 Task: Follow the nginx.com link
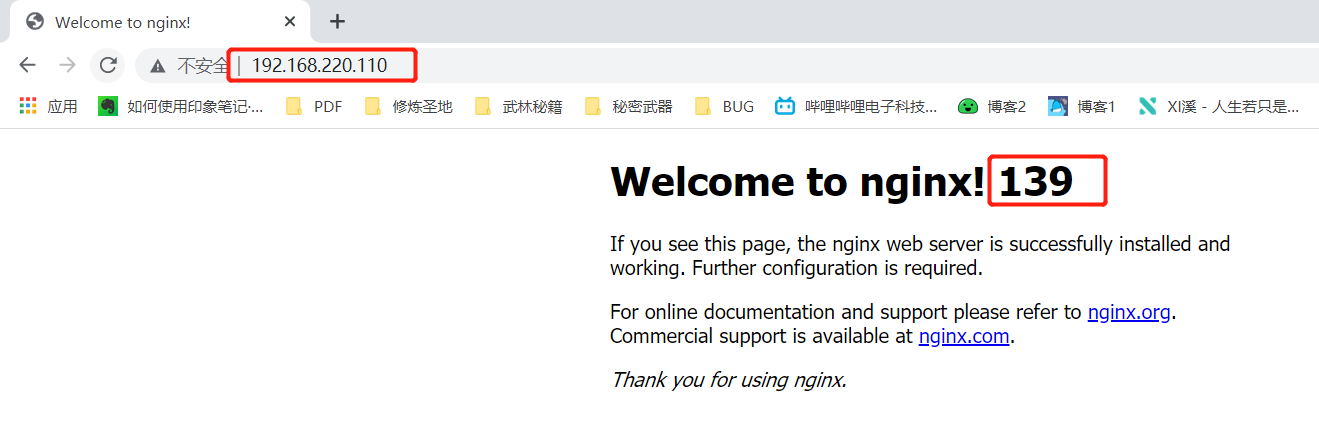tap(964, 336)
